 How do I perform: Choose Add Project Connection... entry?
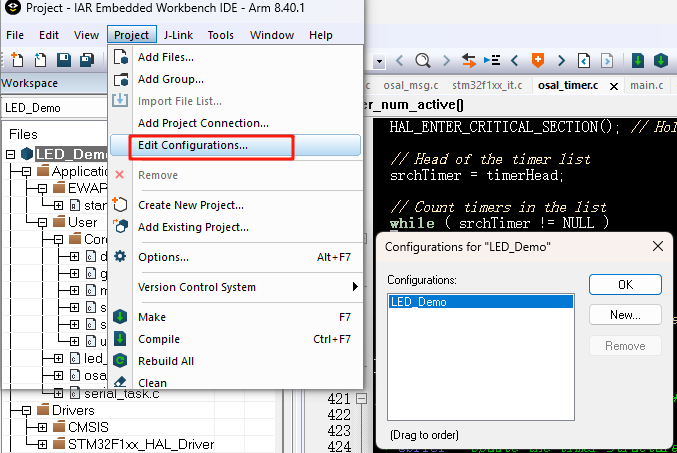236,123
